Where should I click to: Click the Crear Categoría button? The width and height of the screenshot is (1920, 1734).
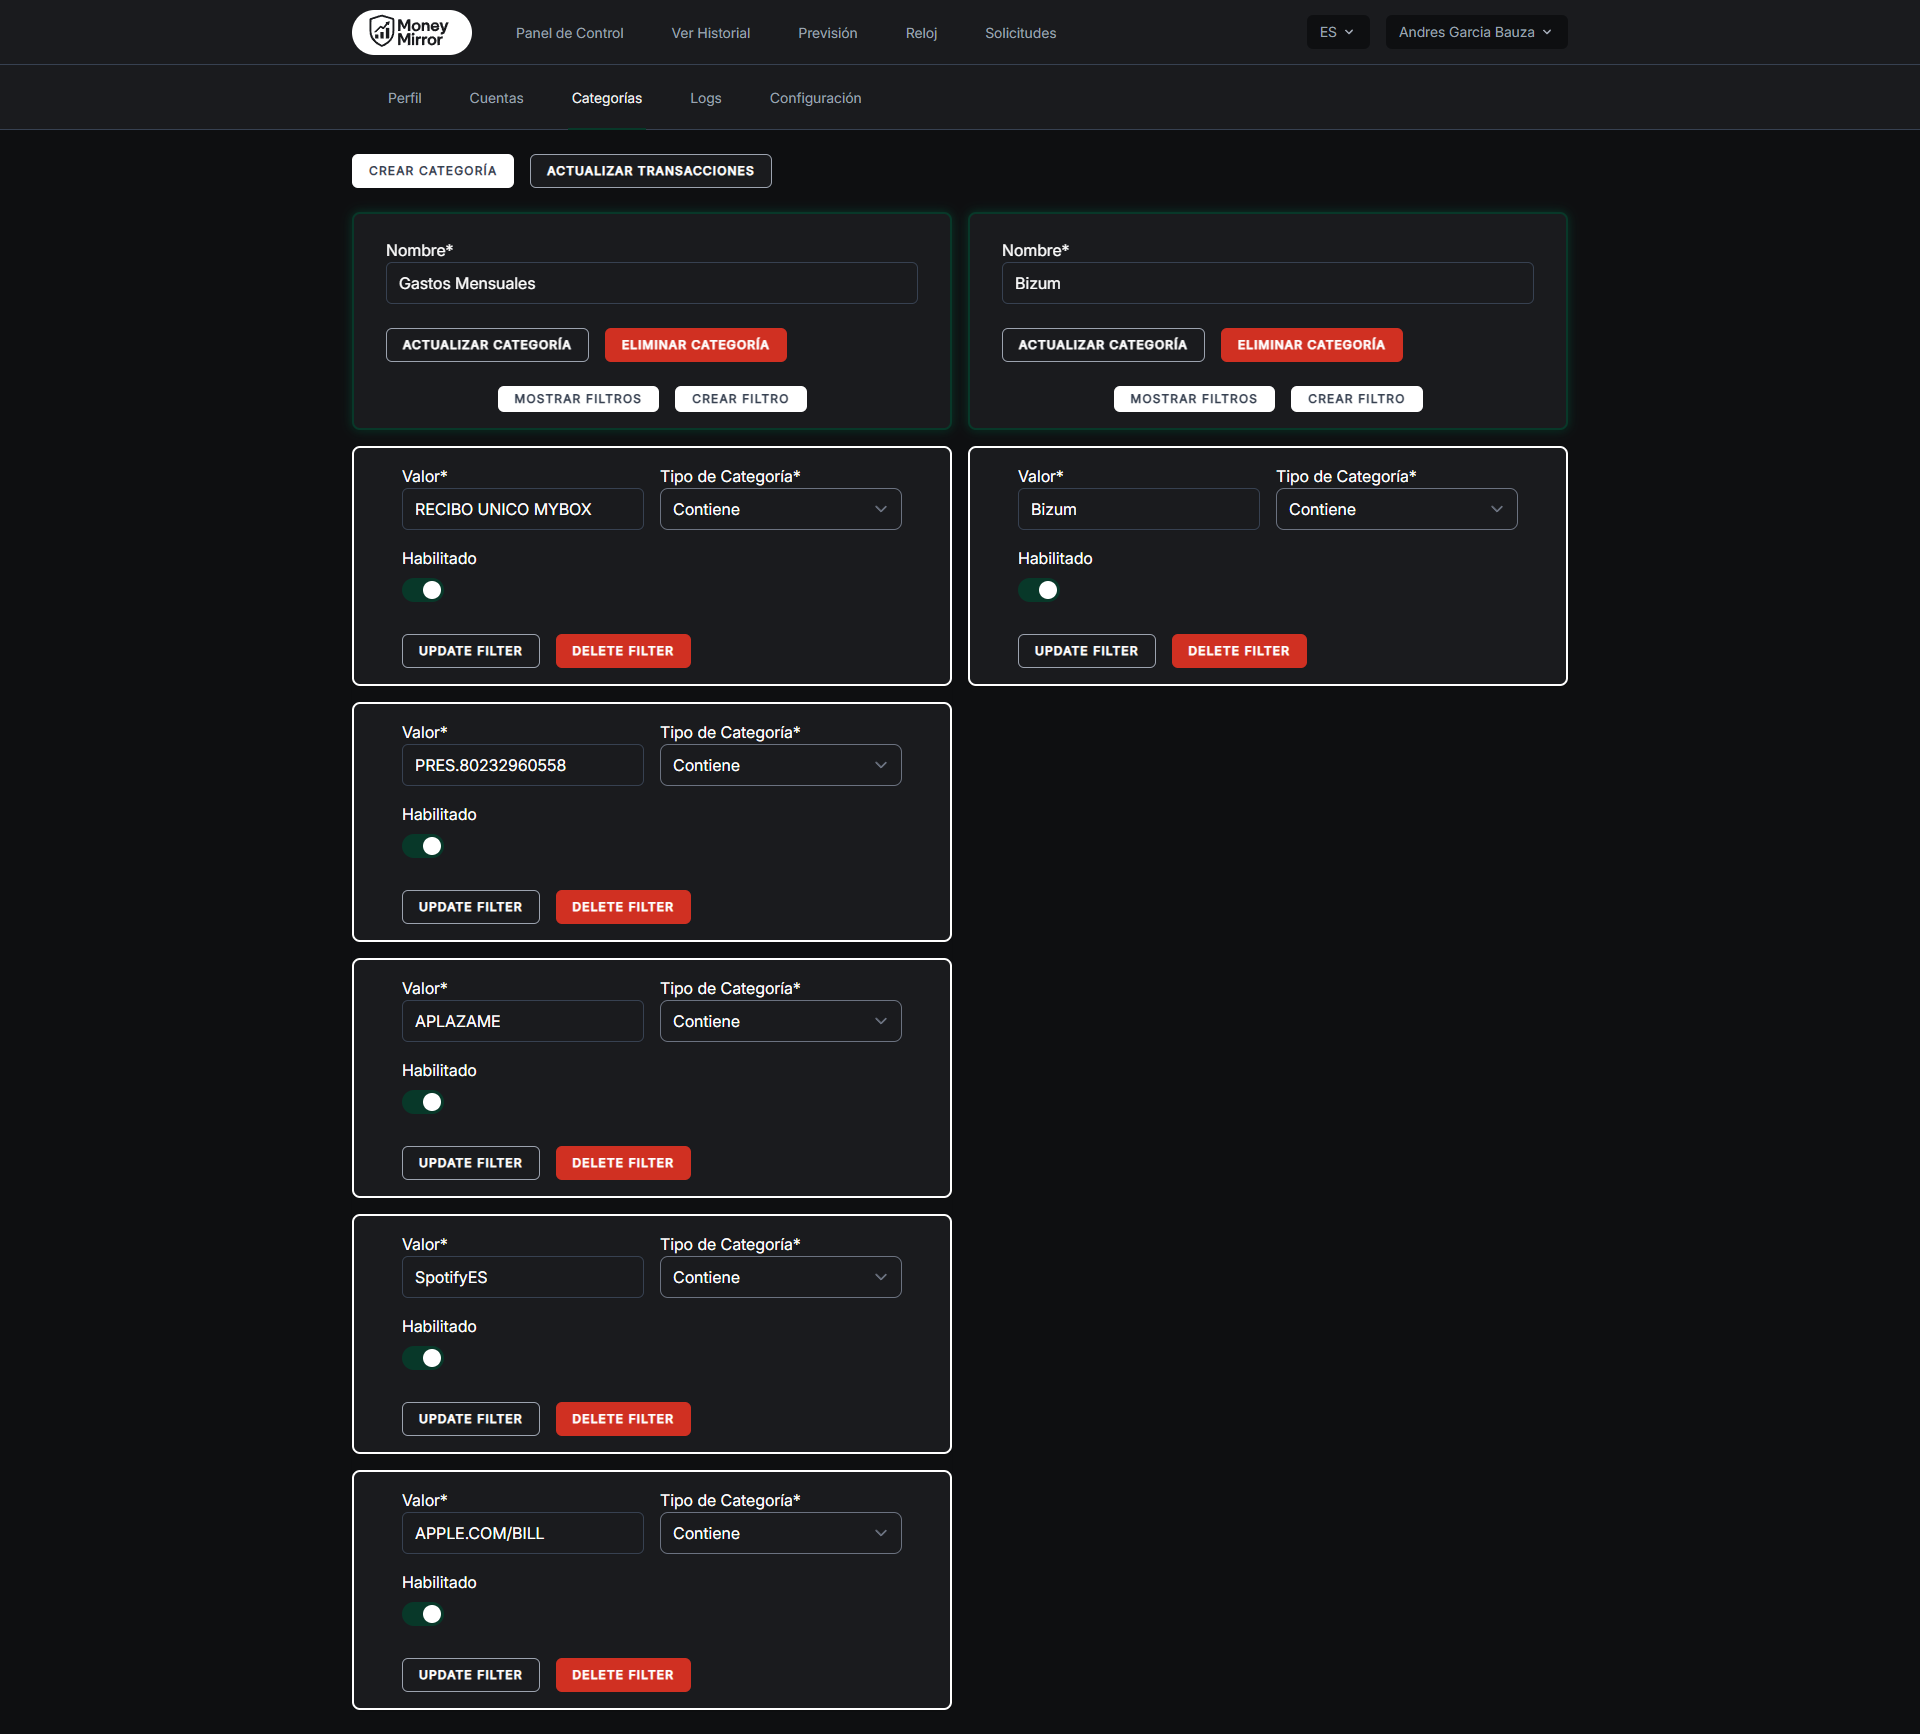[432, 171]
